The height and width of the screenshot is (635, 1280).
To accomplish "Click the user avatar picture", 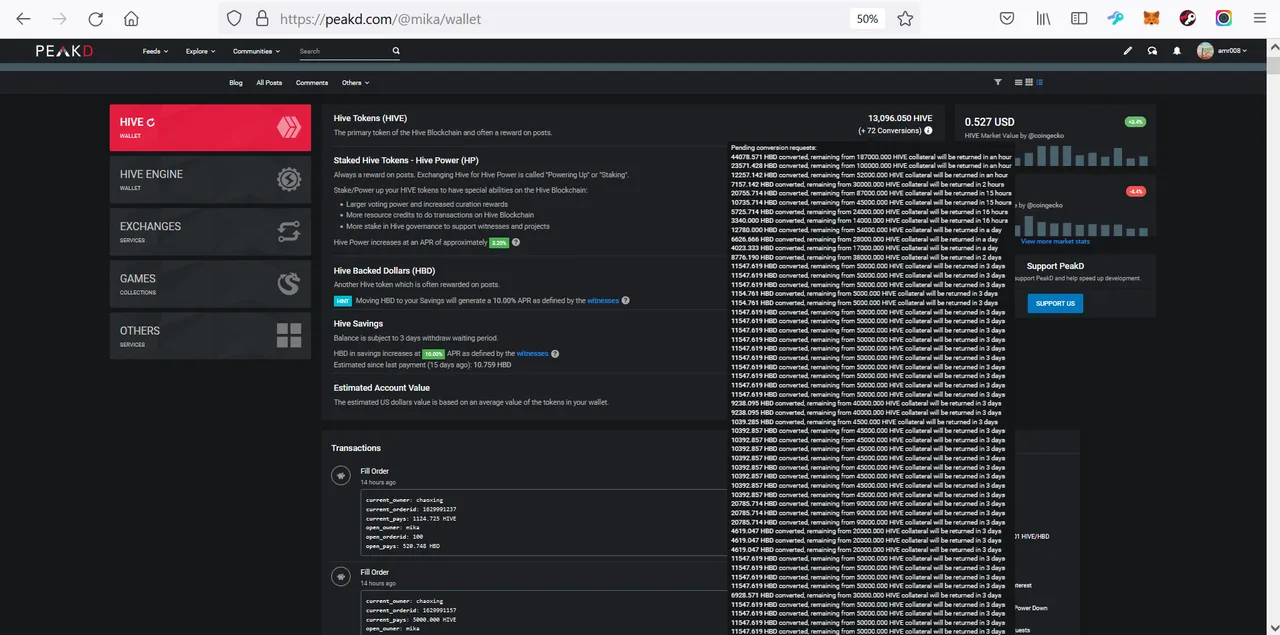I will click(1205, 51).
